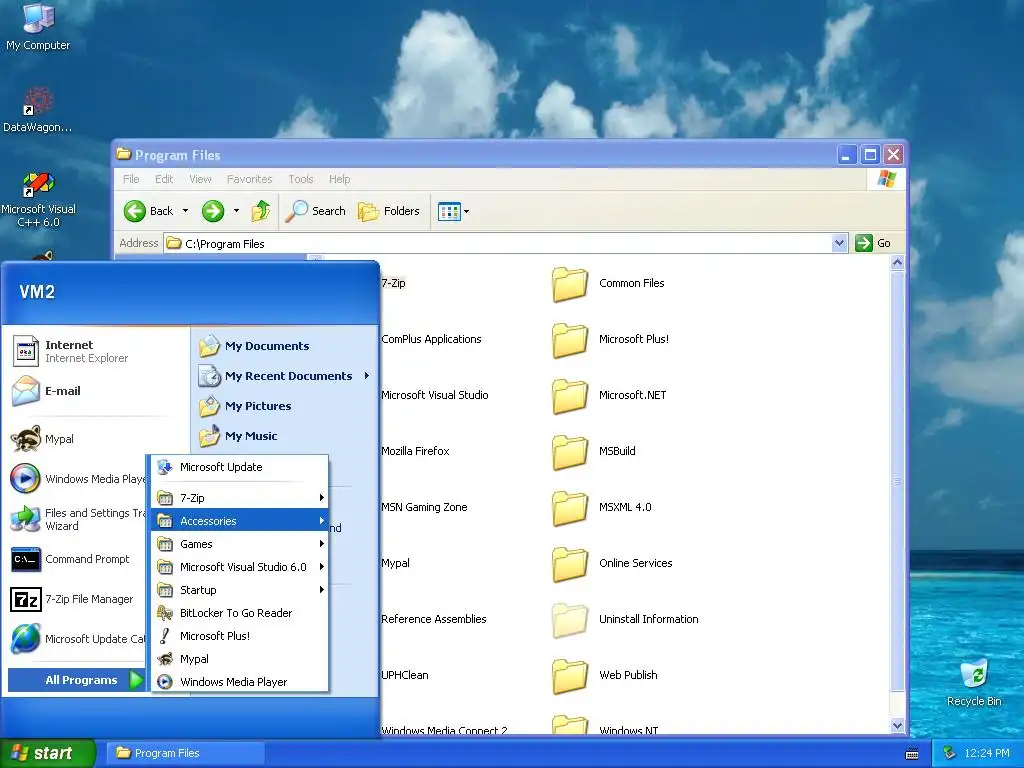Expand the Microsoft Visual Studio 6.0 submenu
This screenshot has width=1024, height=768.
tap(240, 567)
